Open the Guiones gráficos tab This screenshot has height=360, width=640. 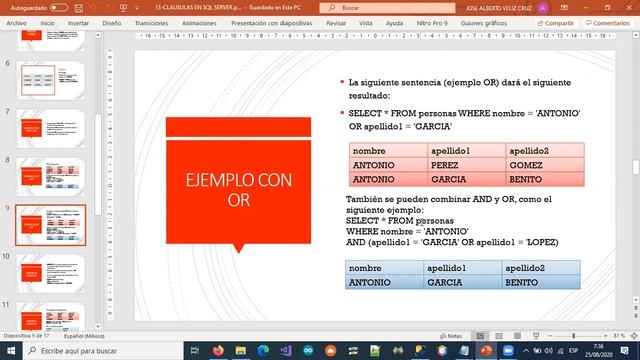pos(484,23)
